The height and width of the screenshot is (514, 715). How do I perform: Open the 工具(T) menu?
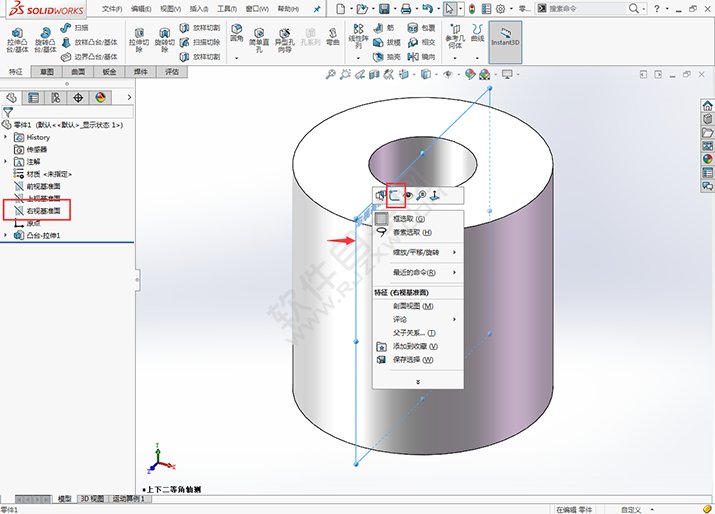tap(228, 8)
